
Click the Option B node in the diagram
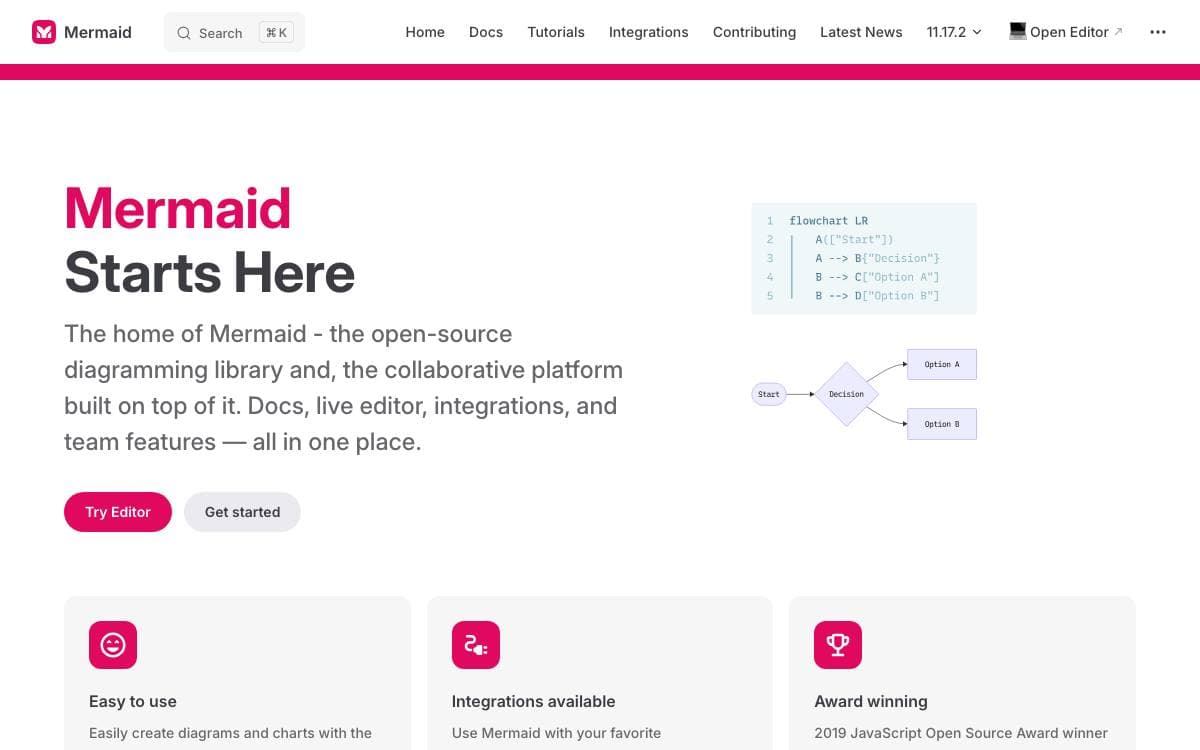pyautogui.click(x=941, y=424)
